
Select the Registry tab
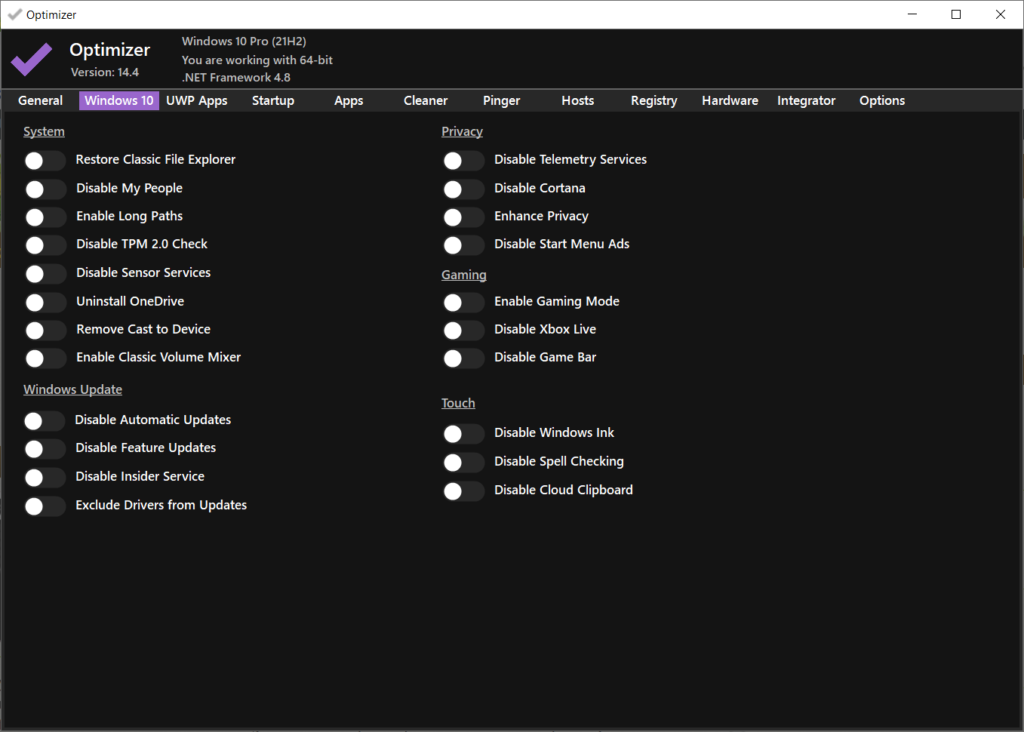[x=654, y=101]
